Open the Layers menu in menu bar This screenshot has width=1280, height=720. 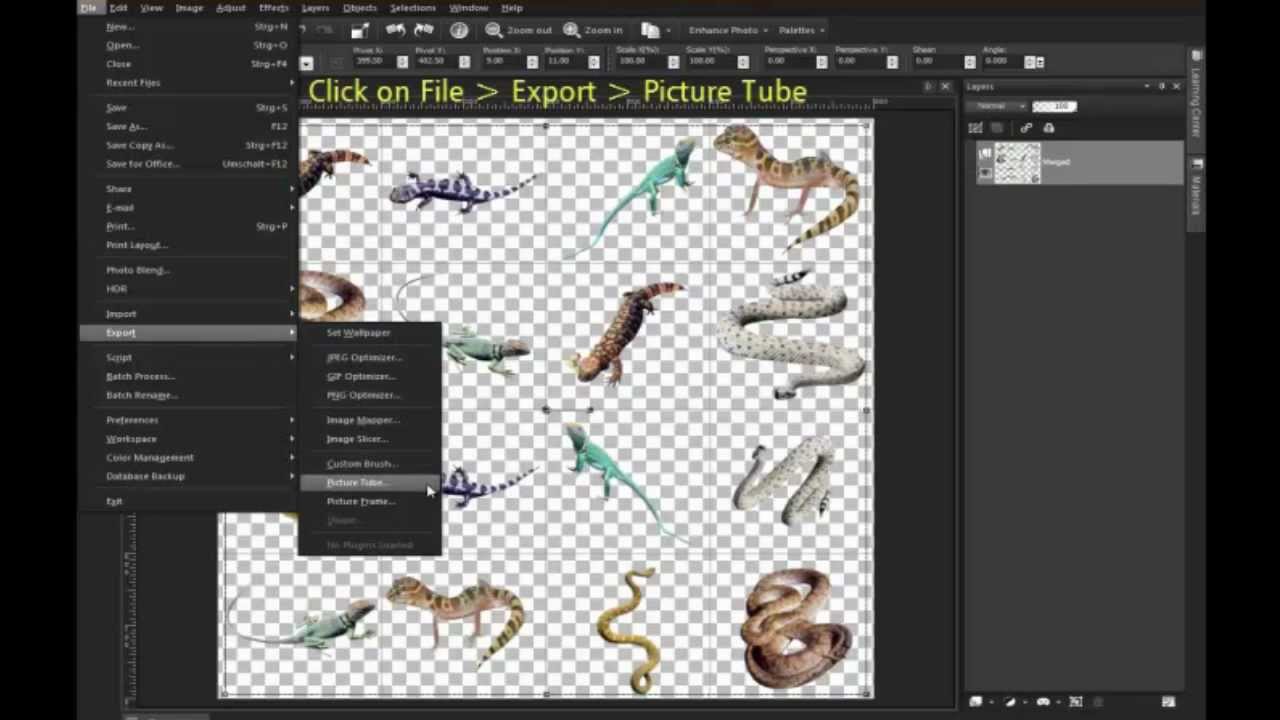coord(315,8)
